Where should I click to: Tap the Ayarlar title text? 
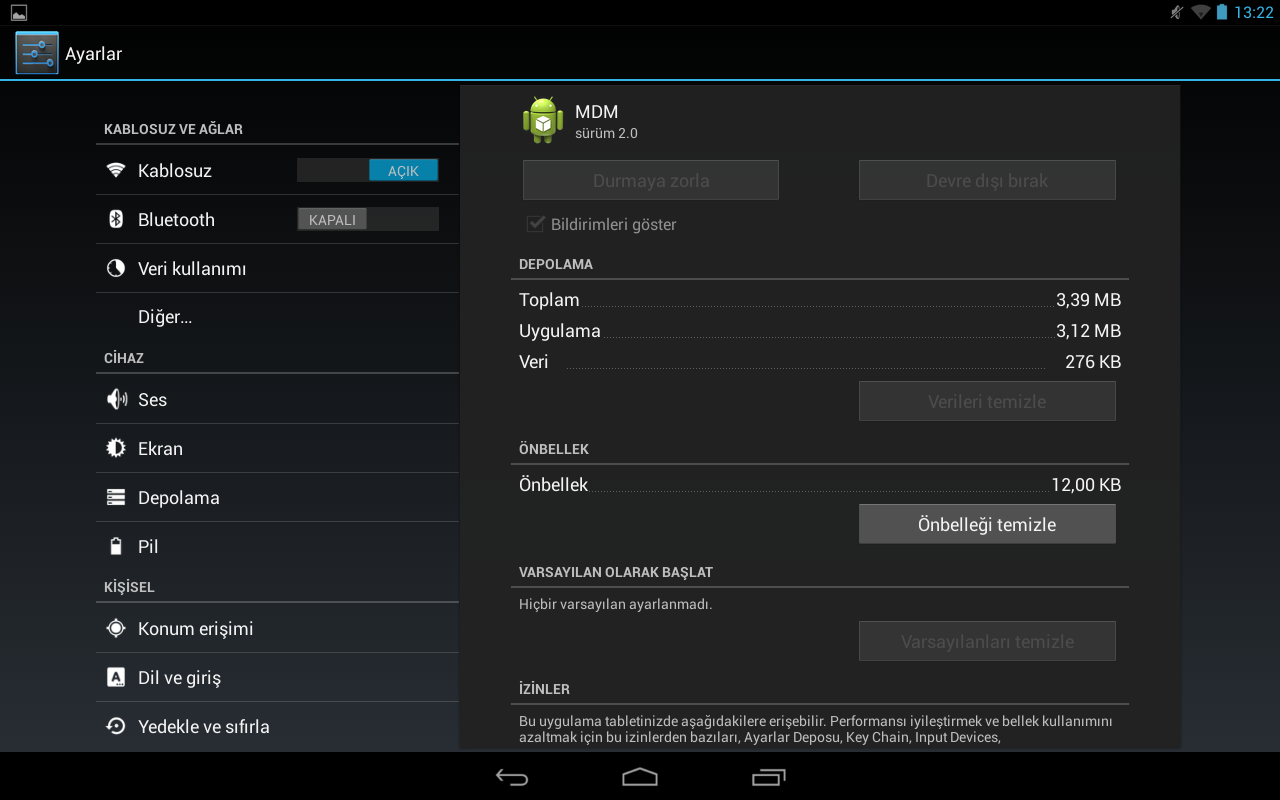[x=93, y=54]
